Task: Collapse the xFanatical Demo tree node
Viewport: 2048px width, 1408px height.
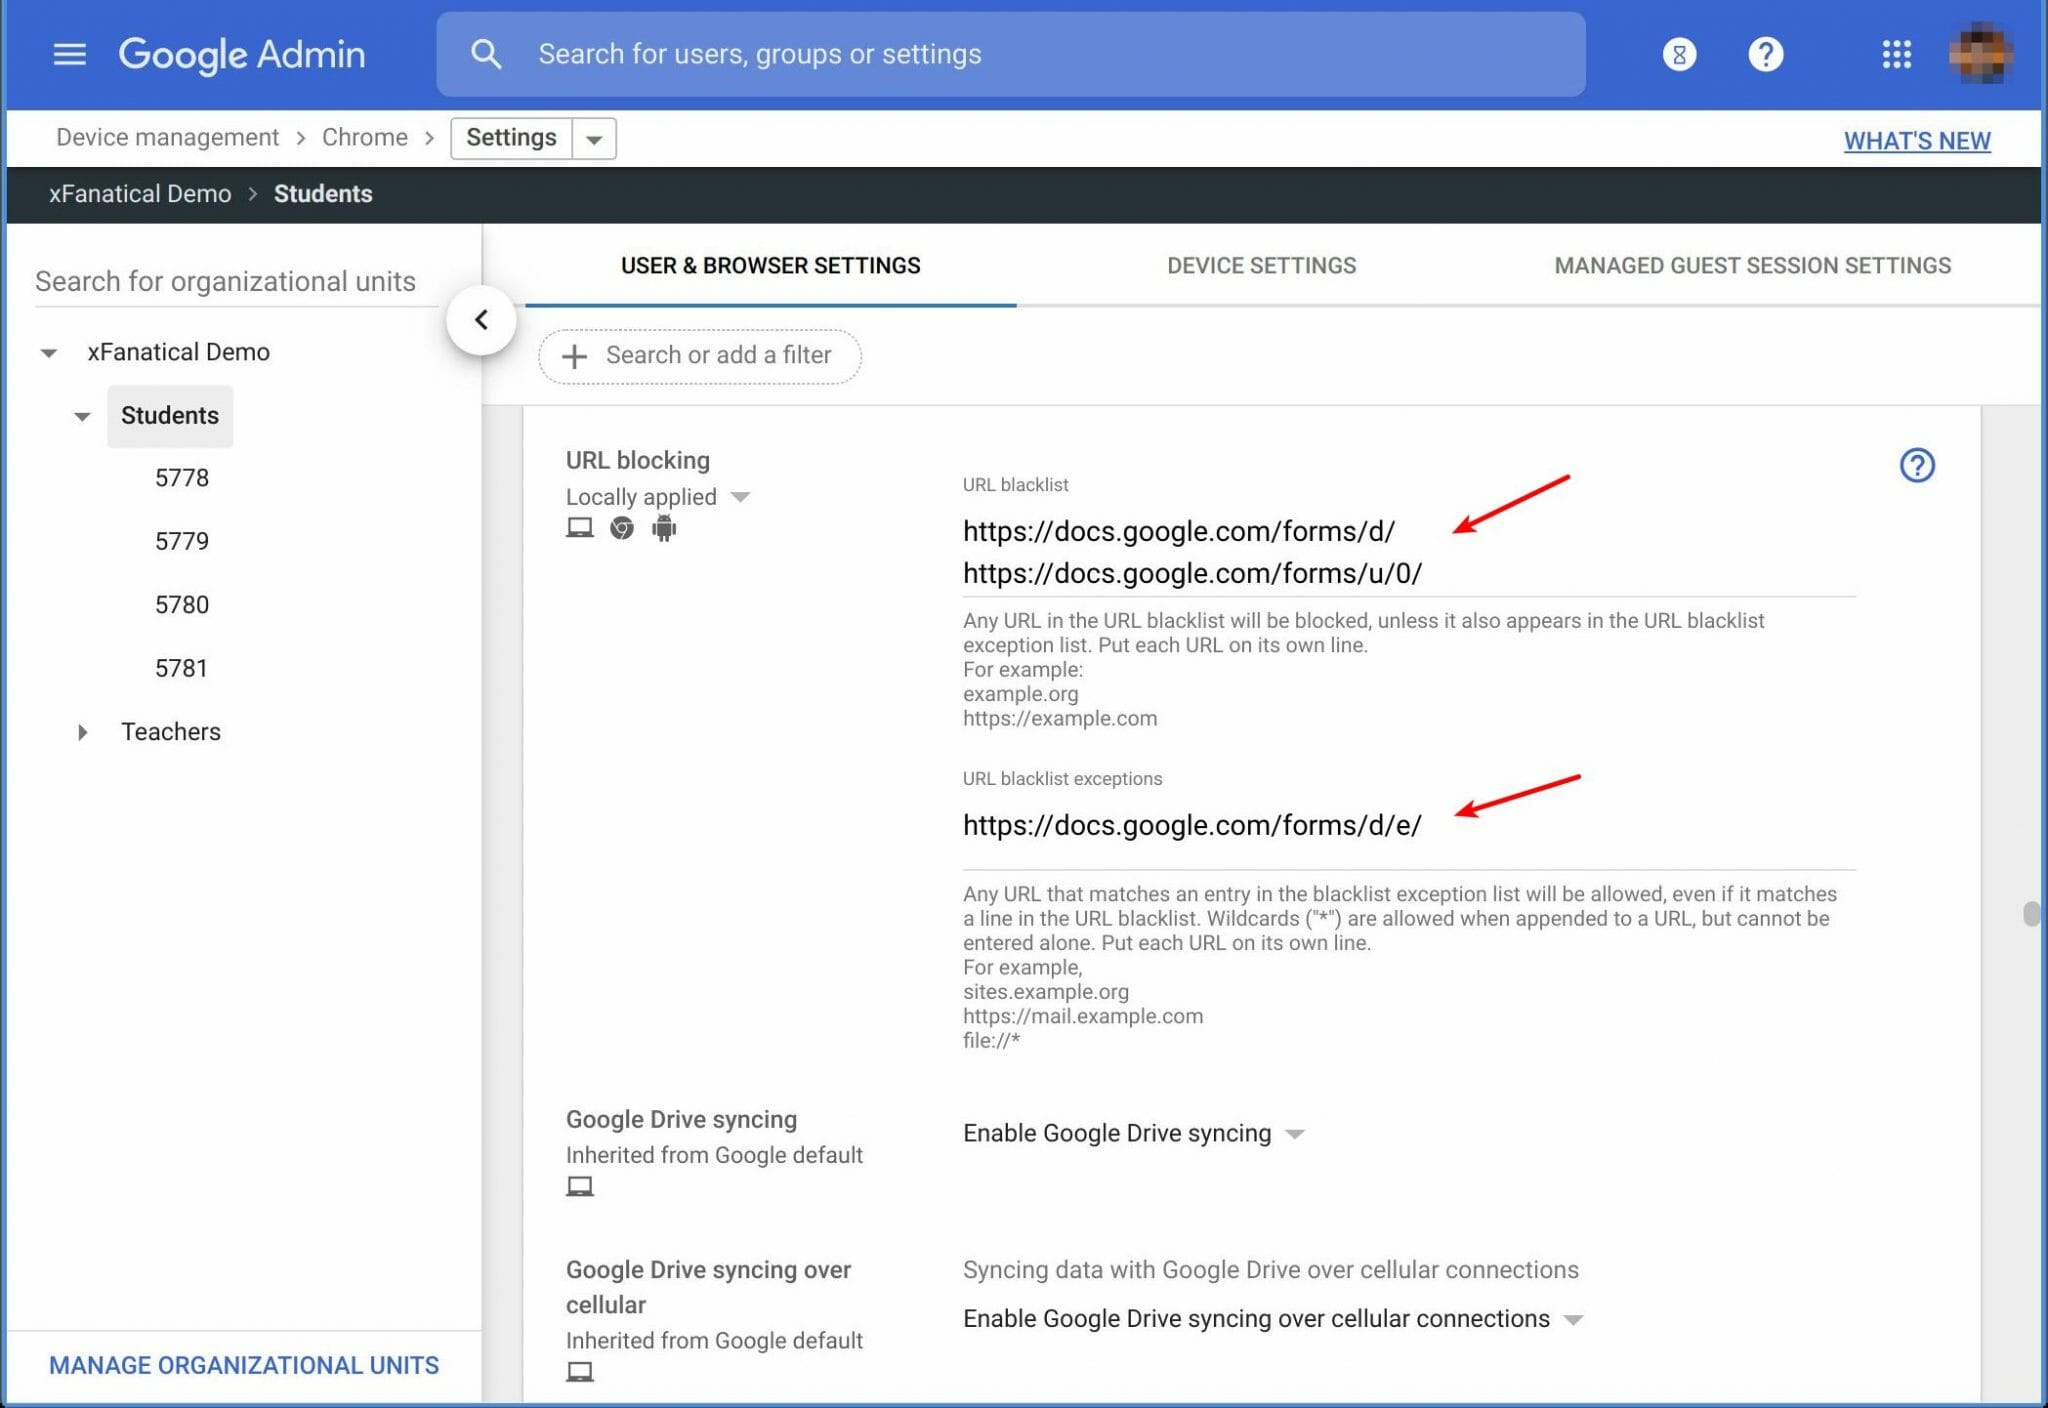Action: tap(48, 353)
